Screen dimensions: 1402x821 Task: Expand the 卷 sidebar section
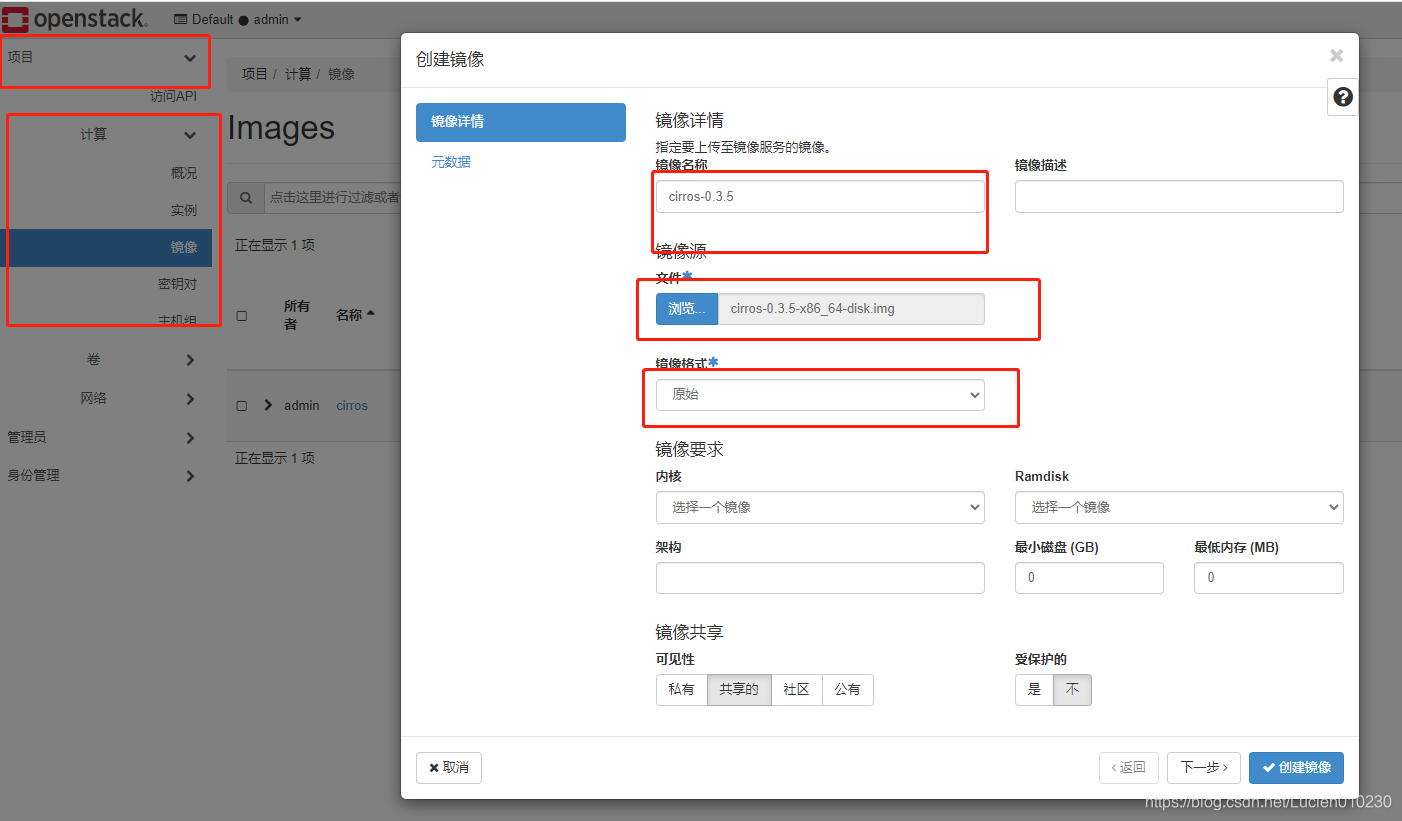pyautogui.click(x=106, y=359)
